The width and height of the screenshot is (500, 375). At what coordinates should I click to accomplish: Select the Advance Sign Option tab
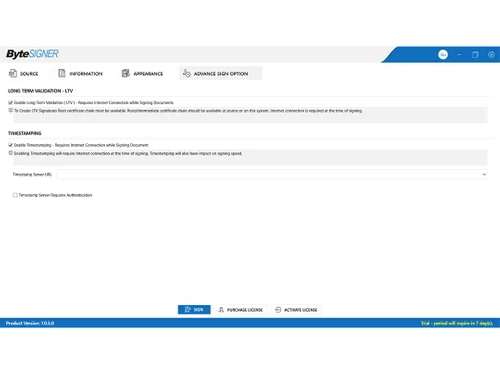click(220, 73)
